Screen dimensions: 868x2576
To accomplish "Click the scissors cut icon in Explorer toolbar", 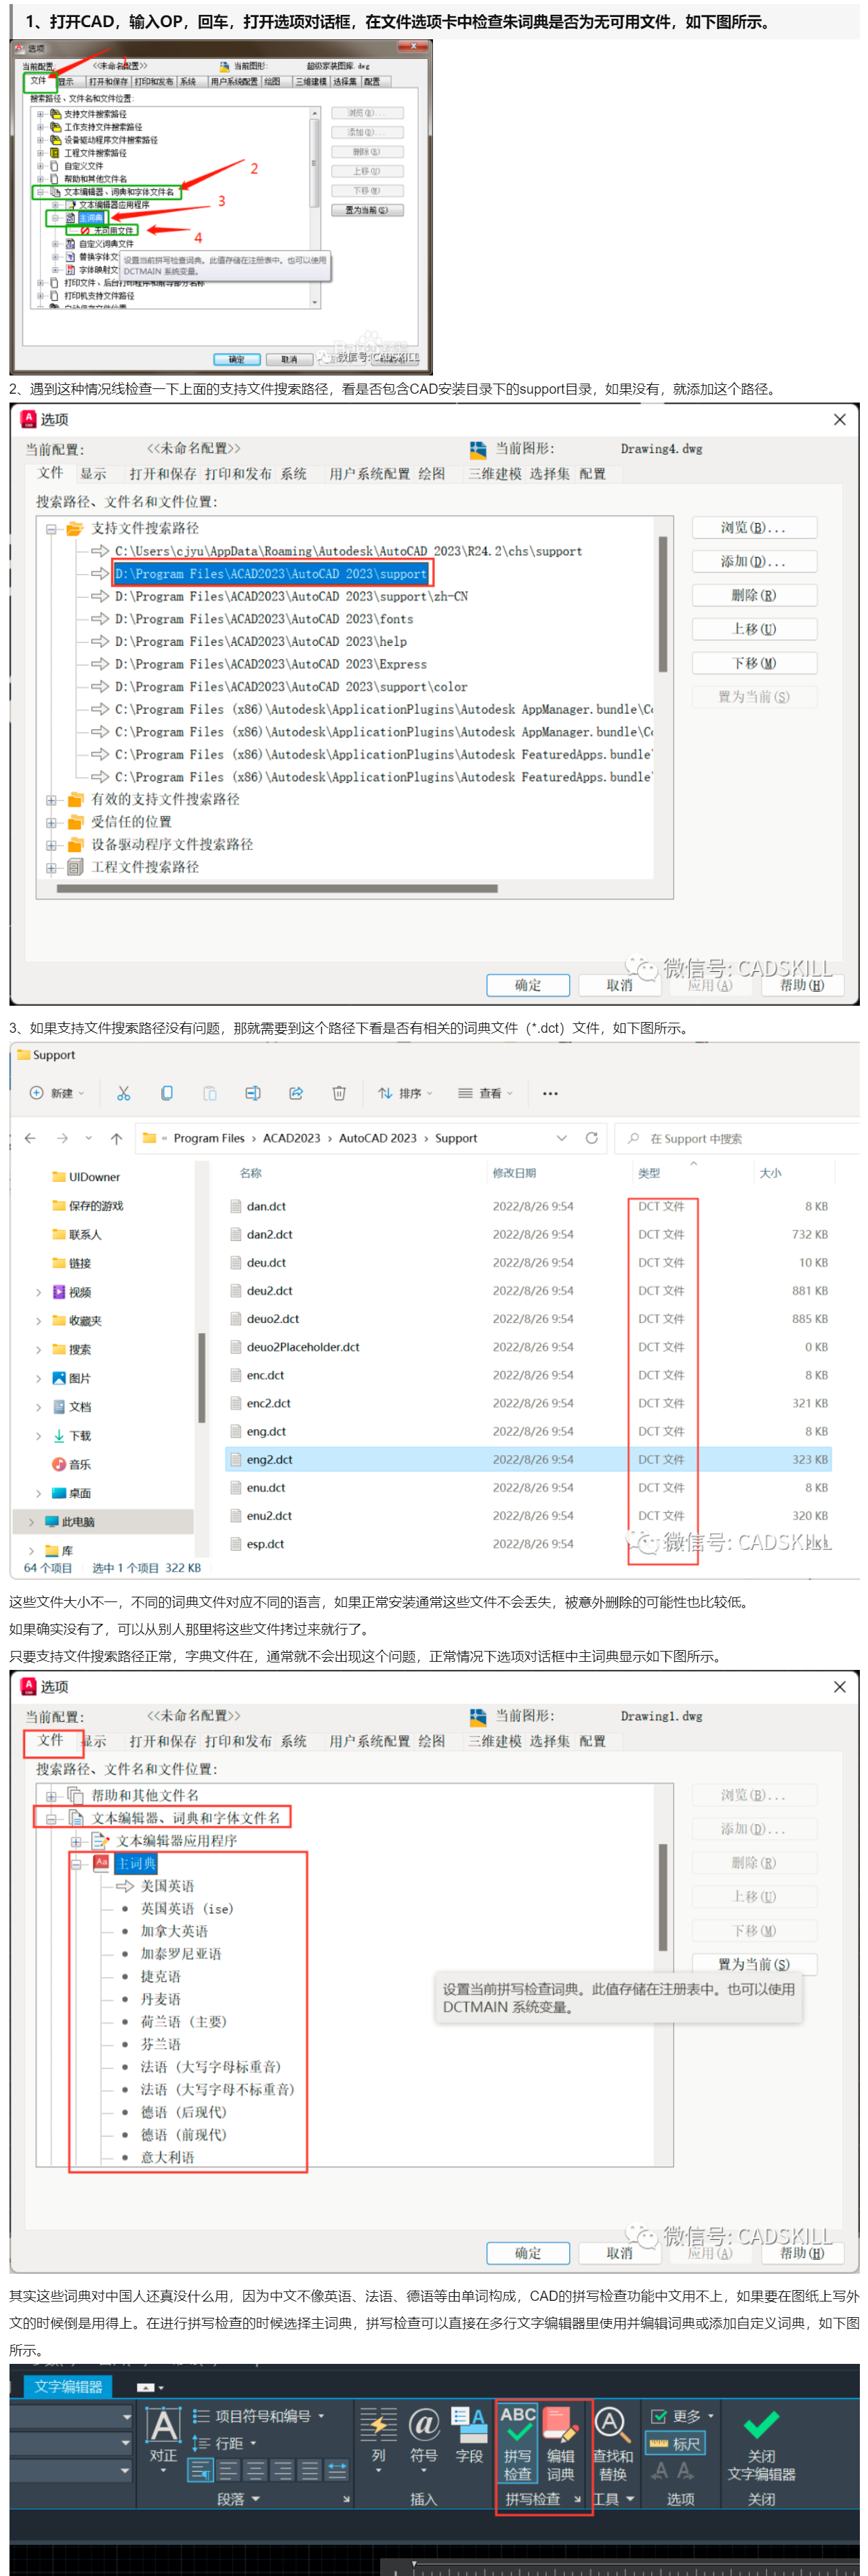I will coord(124,1093).
